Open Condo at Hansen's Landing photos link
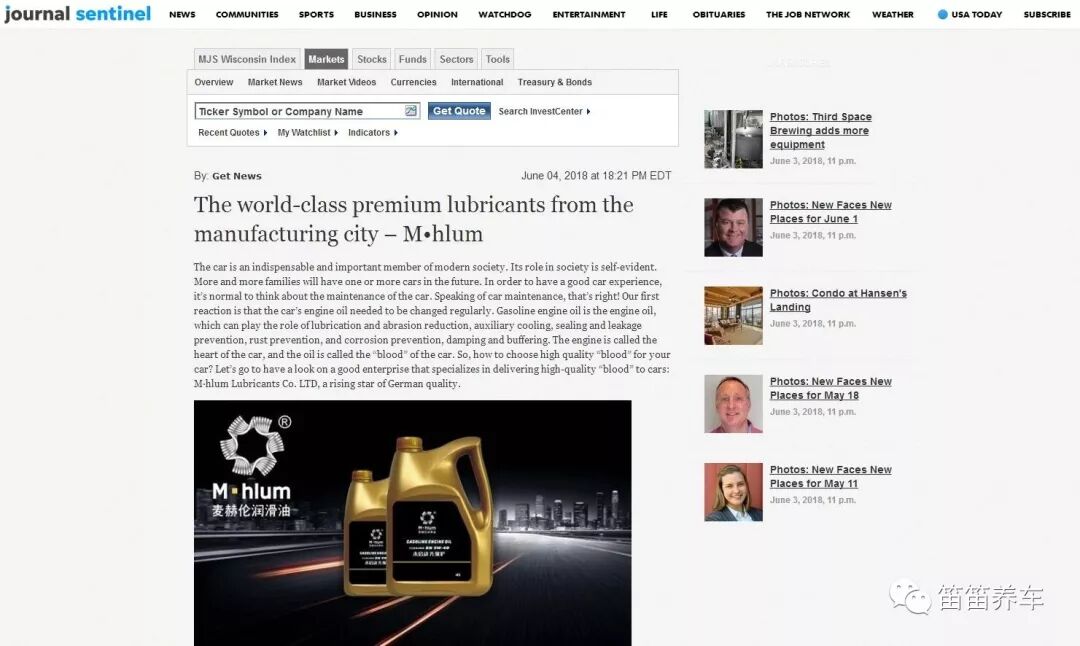 (838, 300)
